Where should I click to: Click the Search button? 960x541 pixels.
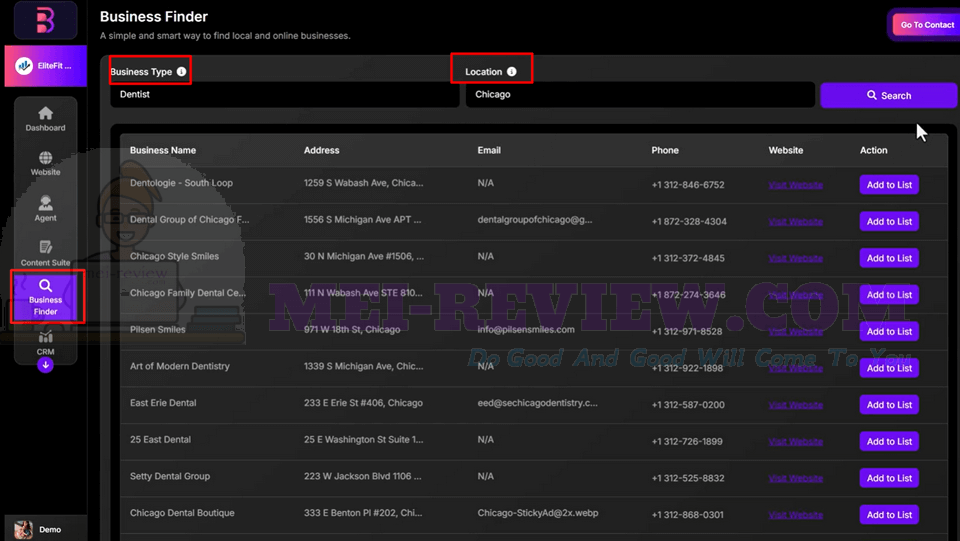click(x=888, y=95)
